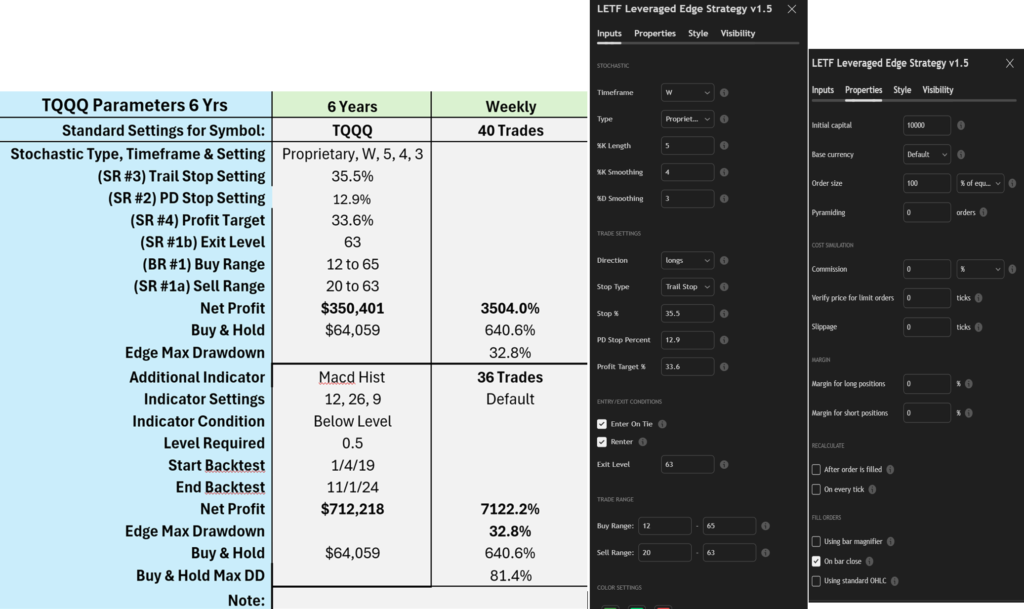Click info icon for %K Smoothing

(724, 172)
